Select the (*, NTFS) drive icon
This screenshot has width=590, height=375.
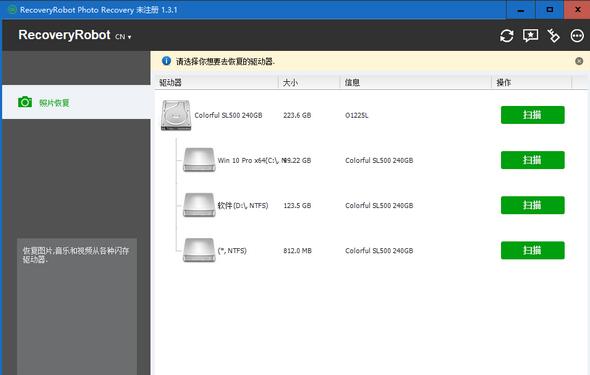click(x=199, y=250)
